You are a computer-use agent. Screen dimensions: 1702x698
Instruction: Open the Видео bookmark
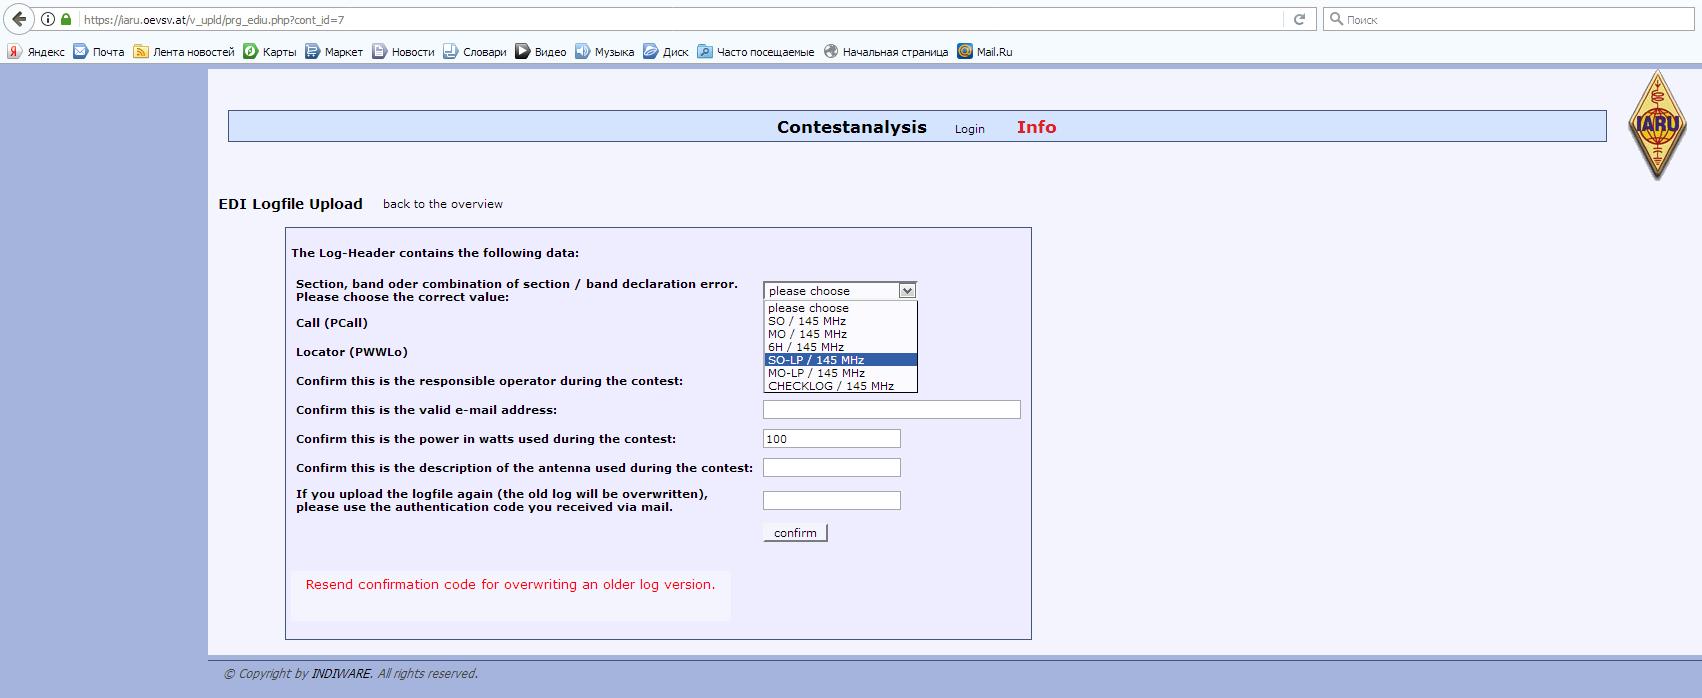coord(541,52)
